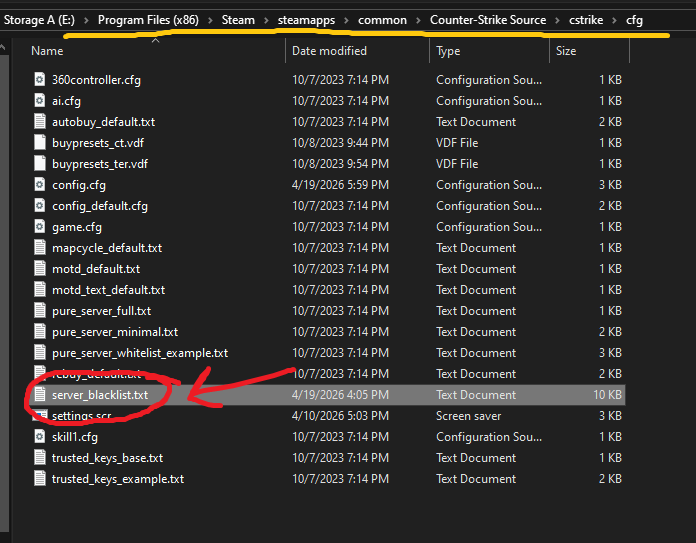Click the 4/19/2026 5:59 PM date of config.cfg
This screenshot has height=543, width=696.
[340, 185]
